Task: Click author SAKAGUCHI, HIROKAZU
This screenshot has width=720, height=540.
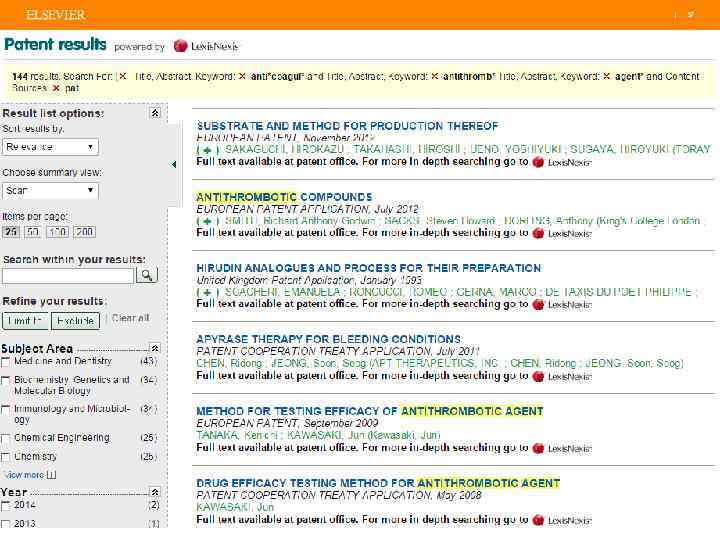Action: pyautogui.click(x=284, y=149)
